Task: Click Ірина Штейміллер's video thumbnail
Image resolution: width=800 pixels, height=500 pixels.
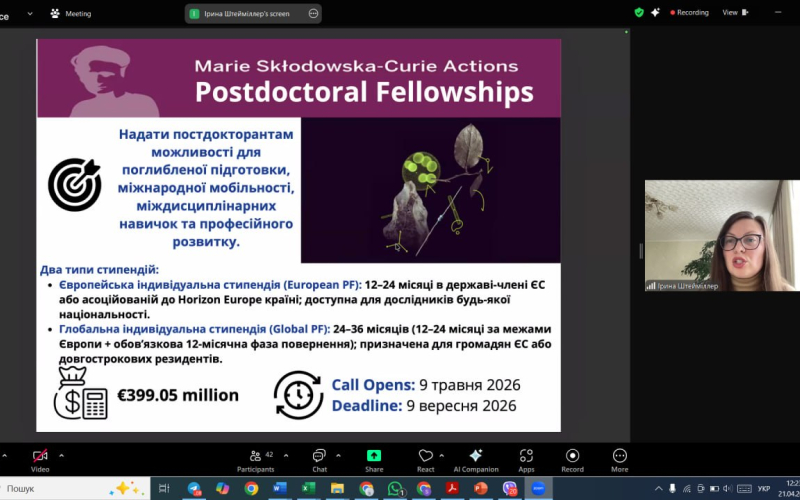Action: coord(722,235)
